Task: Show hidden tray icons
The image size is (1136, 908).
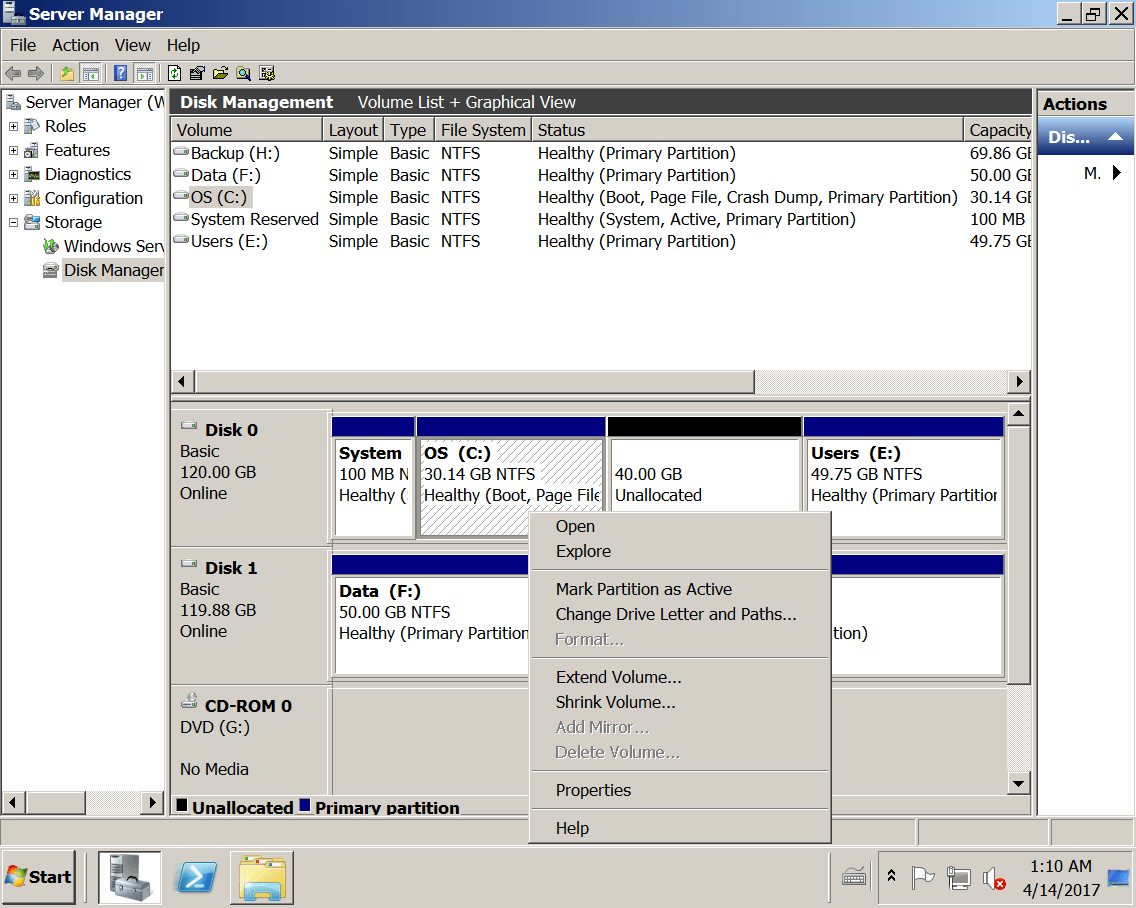Action: [x=891, y=876]
